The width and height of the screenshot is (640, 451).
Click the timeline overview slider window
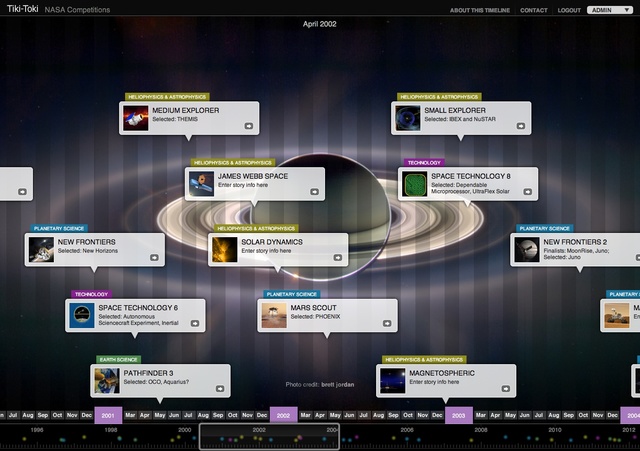pos(269,437)
